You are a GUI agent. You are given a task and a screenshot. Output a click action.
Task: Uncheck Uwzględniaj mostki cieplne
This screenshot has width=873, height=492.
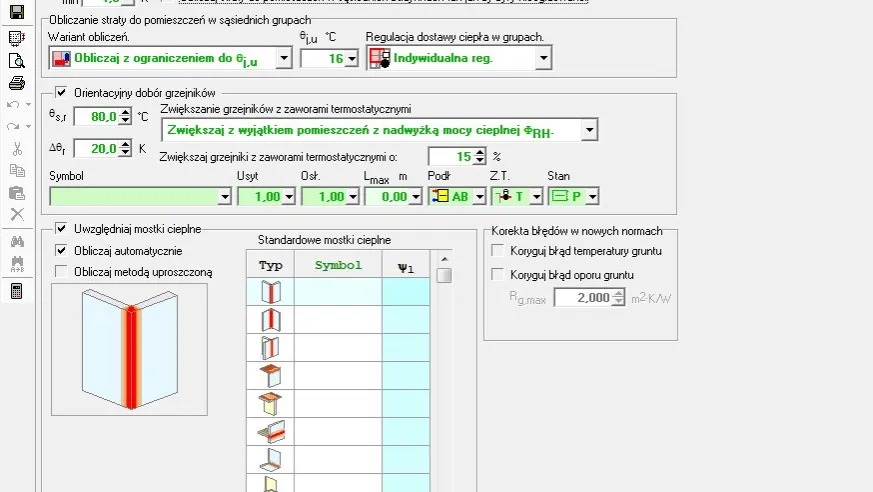click(61, 229)
